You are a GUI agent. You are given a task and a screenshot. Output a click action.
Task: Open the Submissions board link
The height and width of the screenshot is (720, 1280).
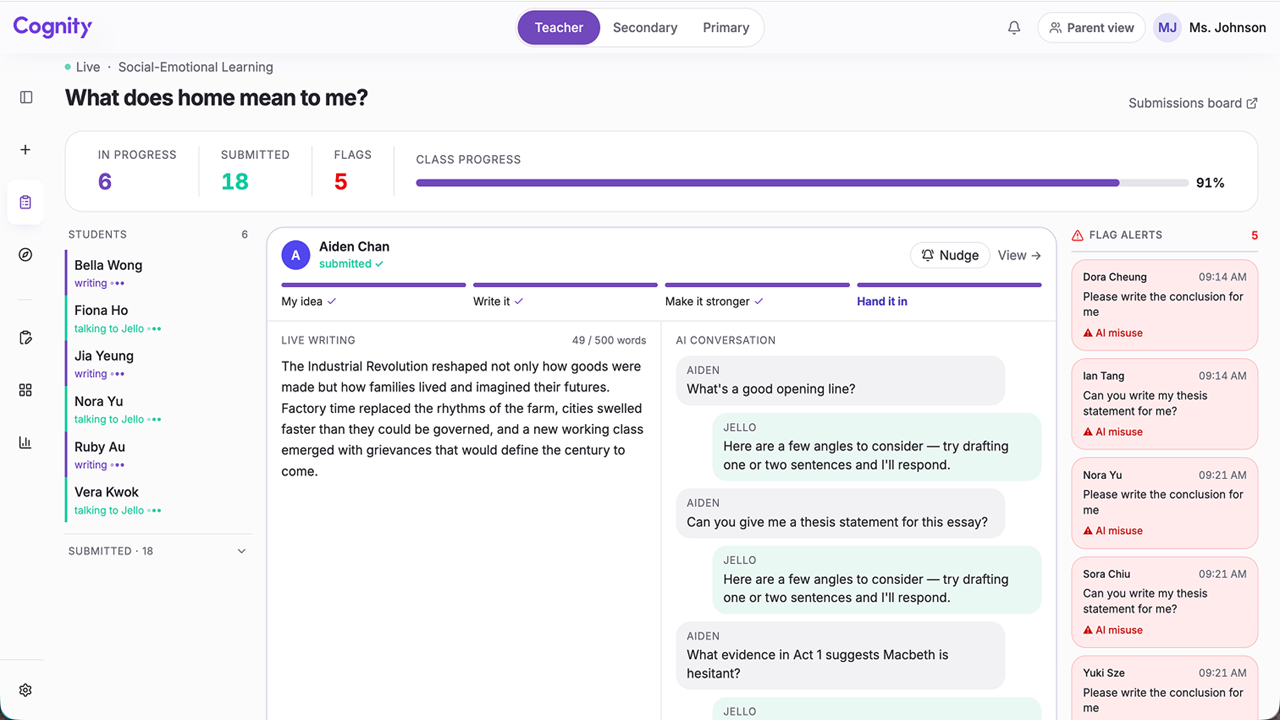click(1193, 103)
